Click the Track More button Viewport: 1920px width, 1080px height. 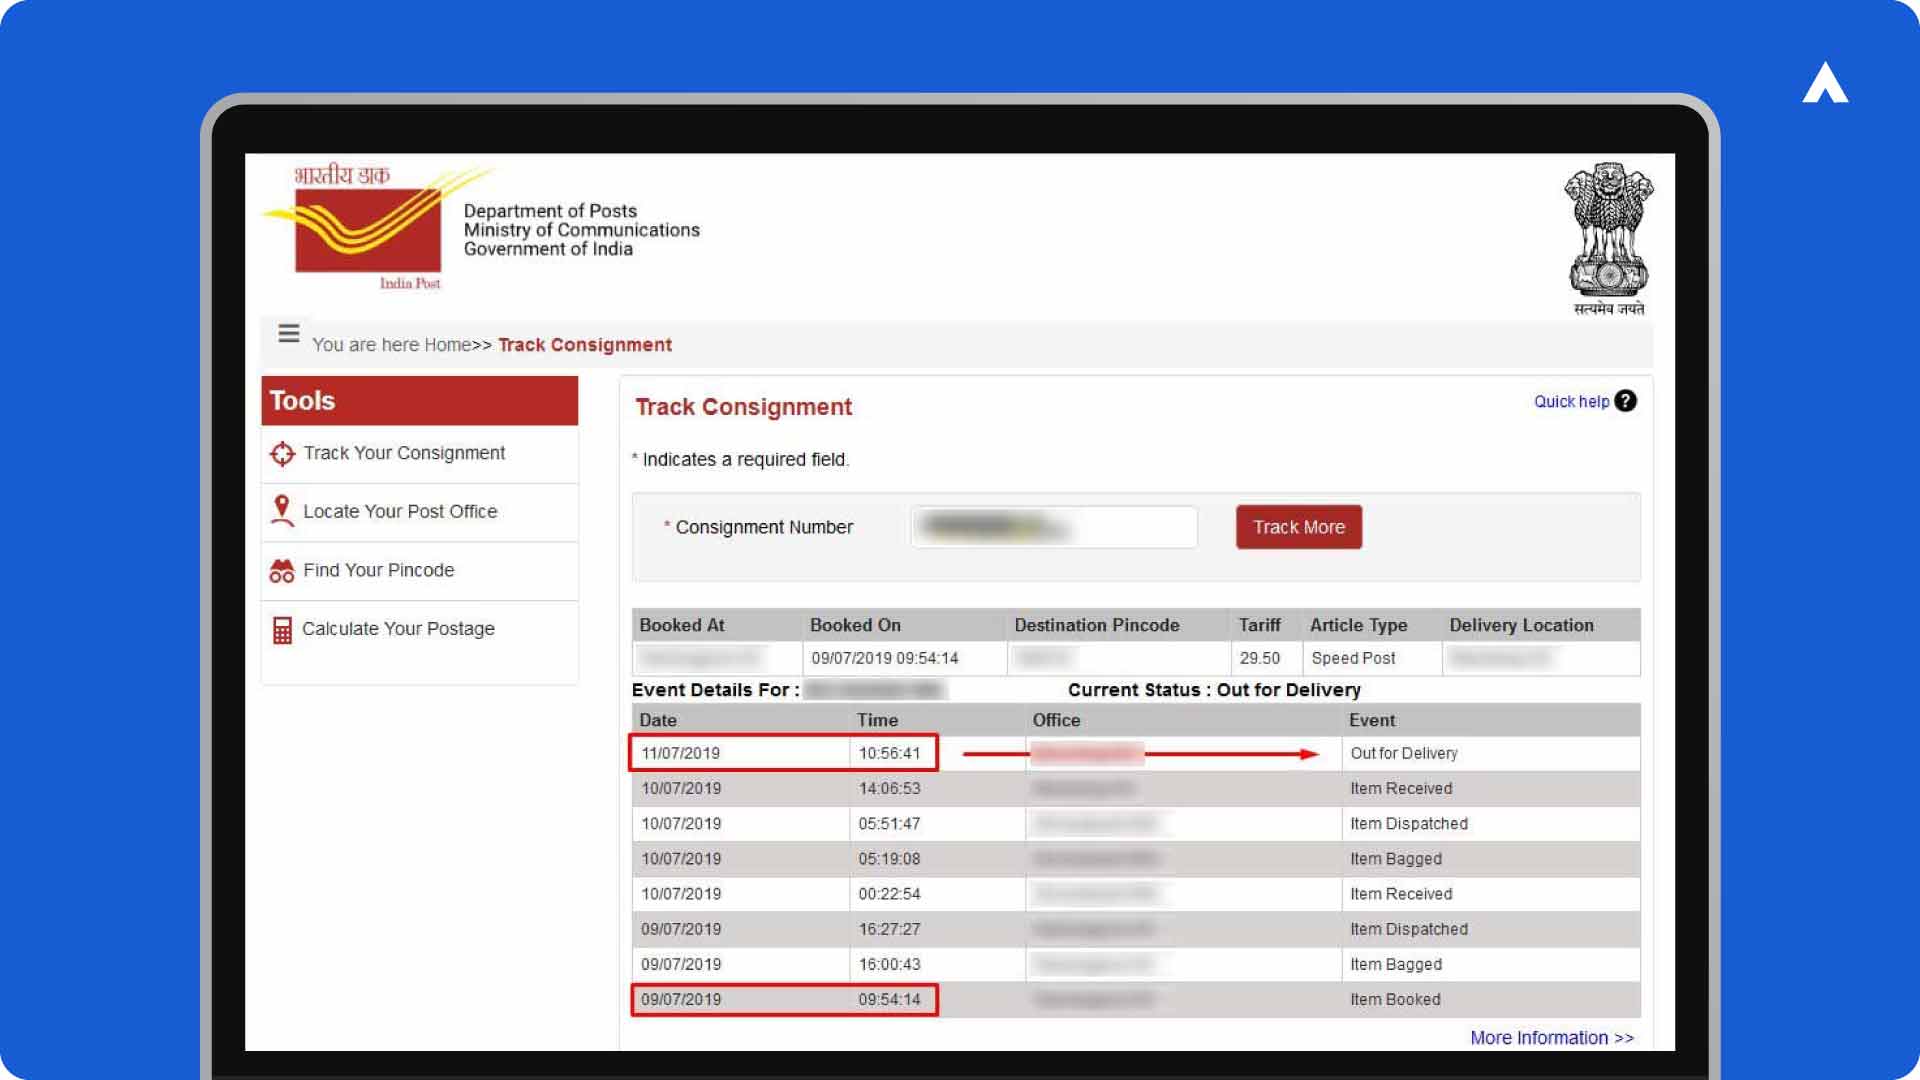[1298, 526]
